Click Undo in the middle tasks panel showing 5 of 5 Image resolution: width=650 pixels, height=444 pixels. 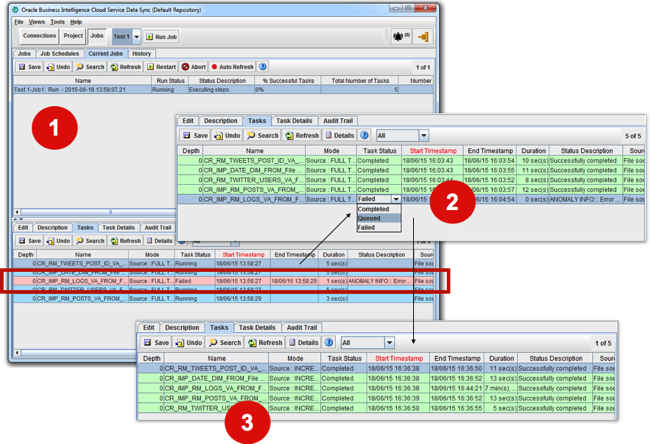click(x=227, y=136)
